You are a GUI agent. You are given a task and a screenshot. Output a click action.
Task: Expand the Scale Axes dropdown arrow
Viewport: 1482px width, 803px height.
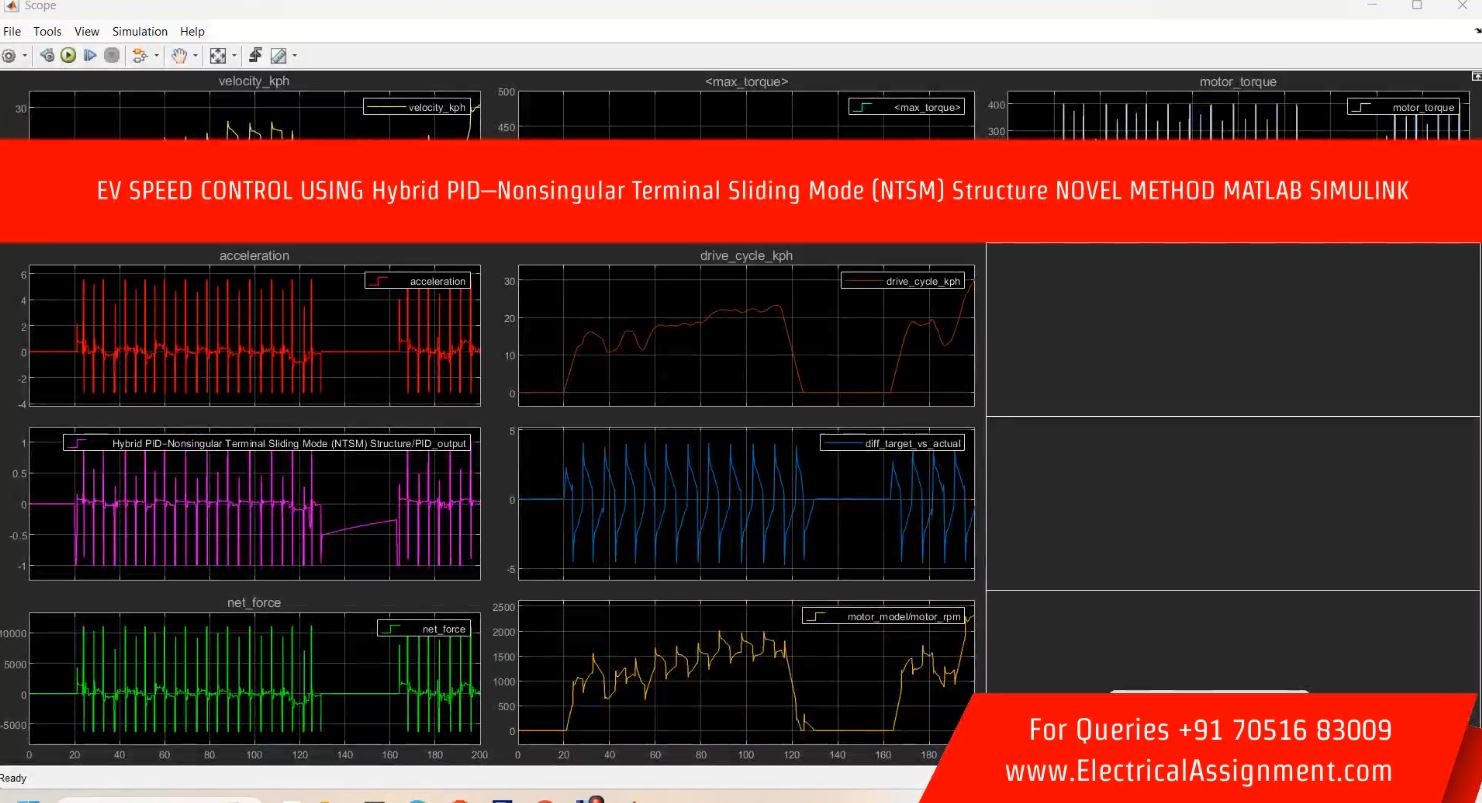(233, 56)
